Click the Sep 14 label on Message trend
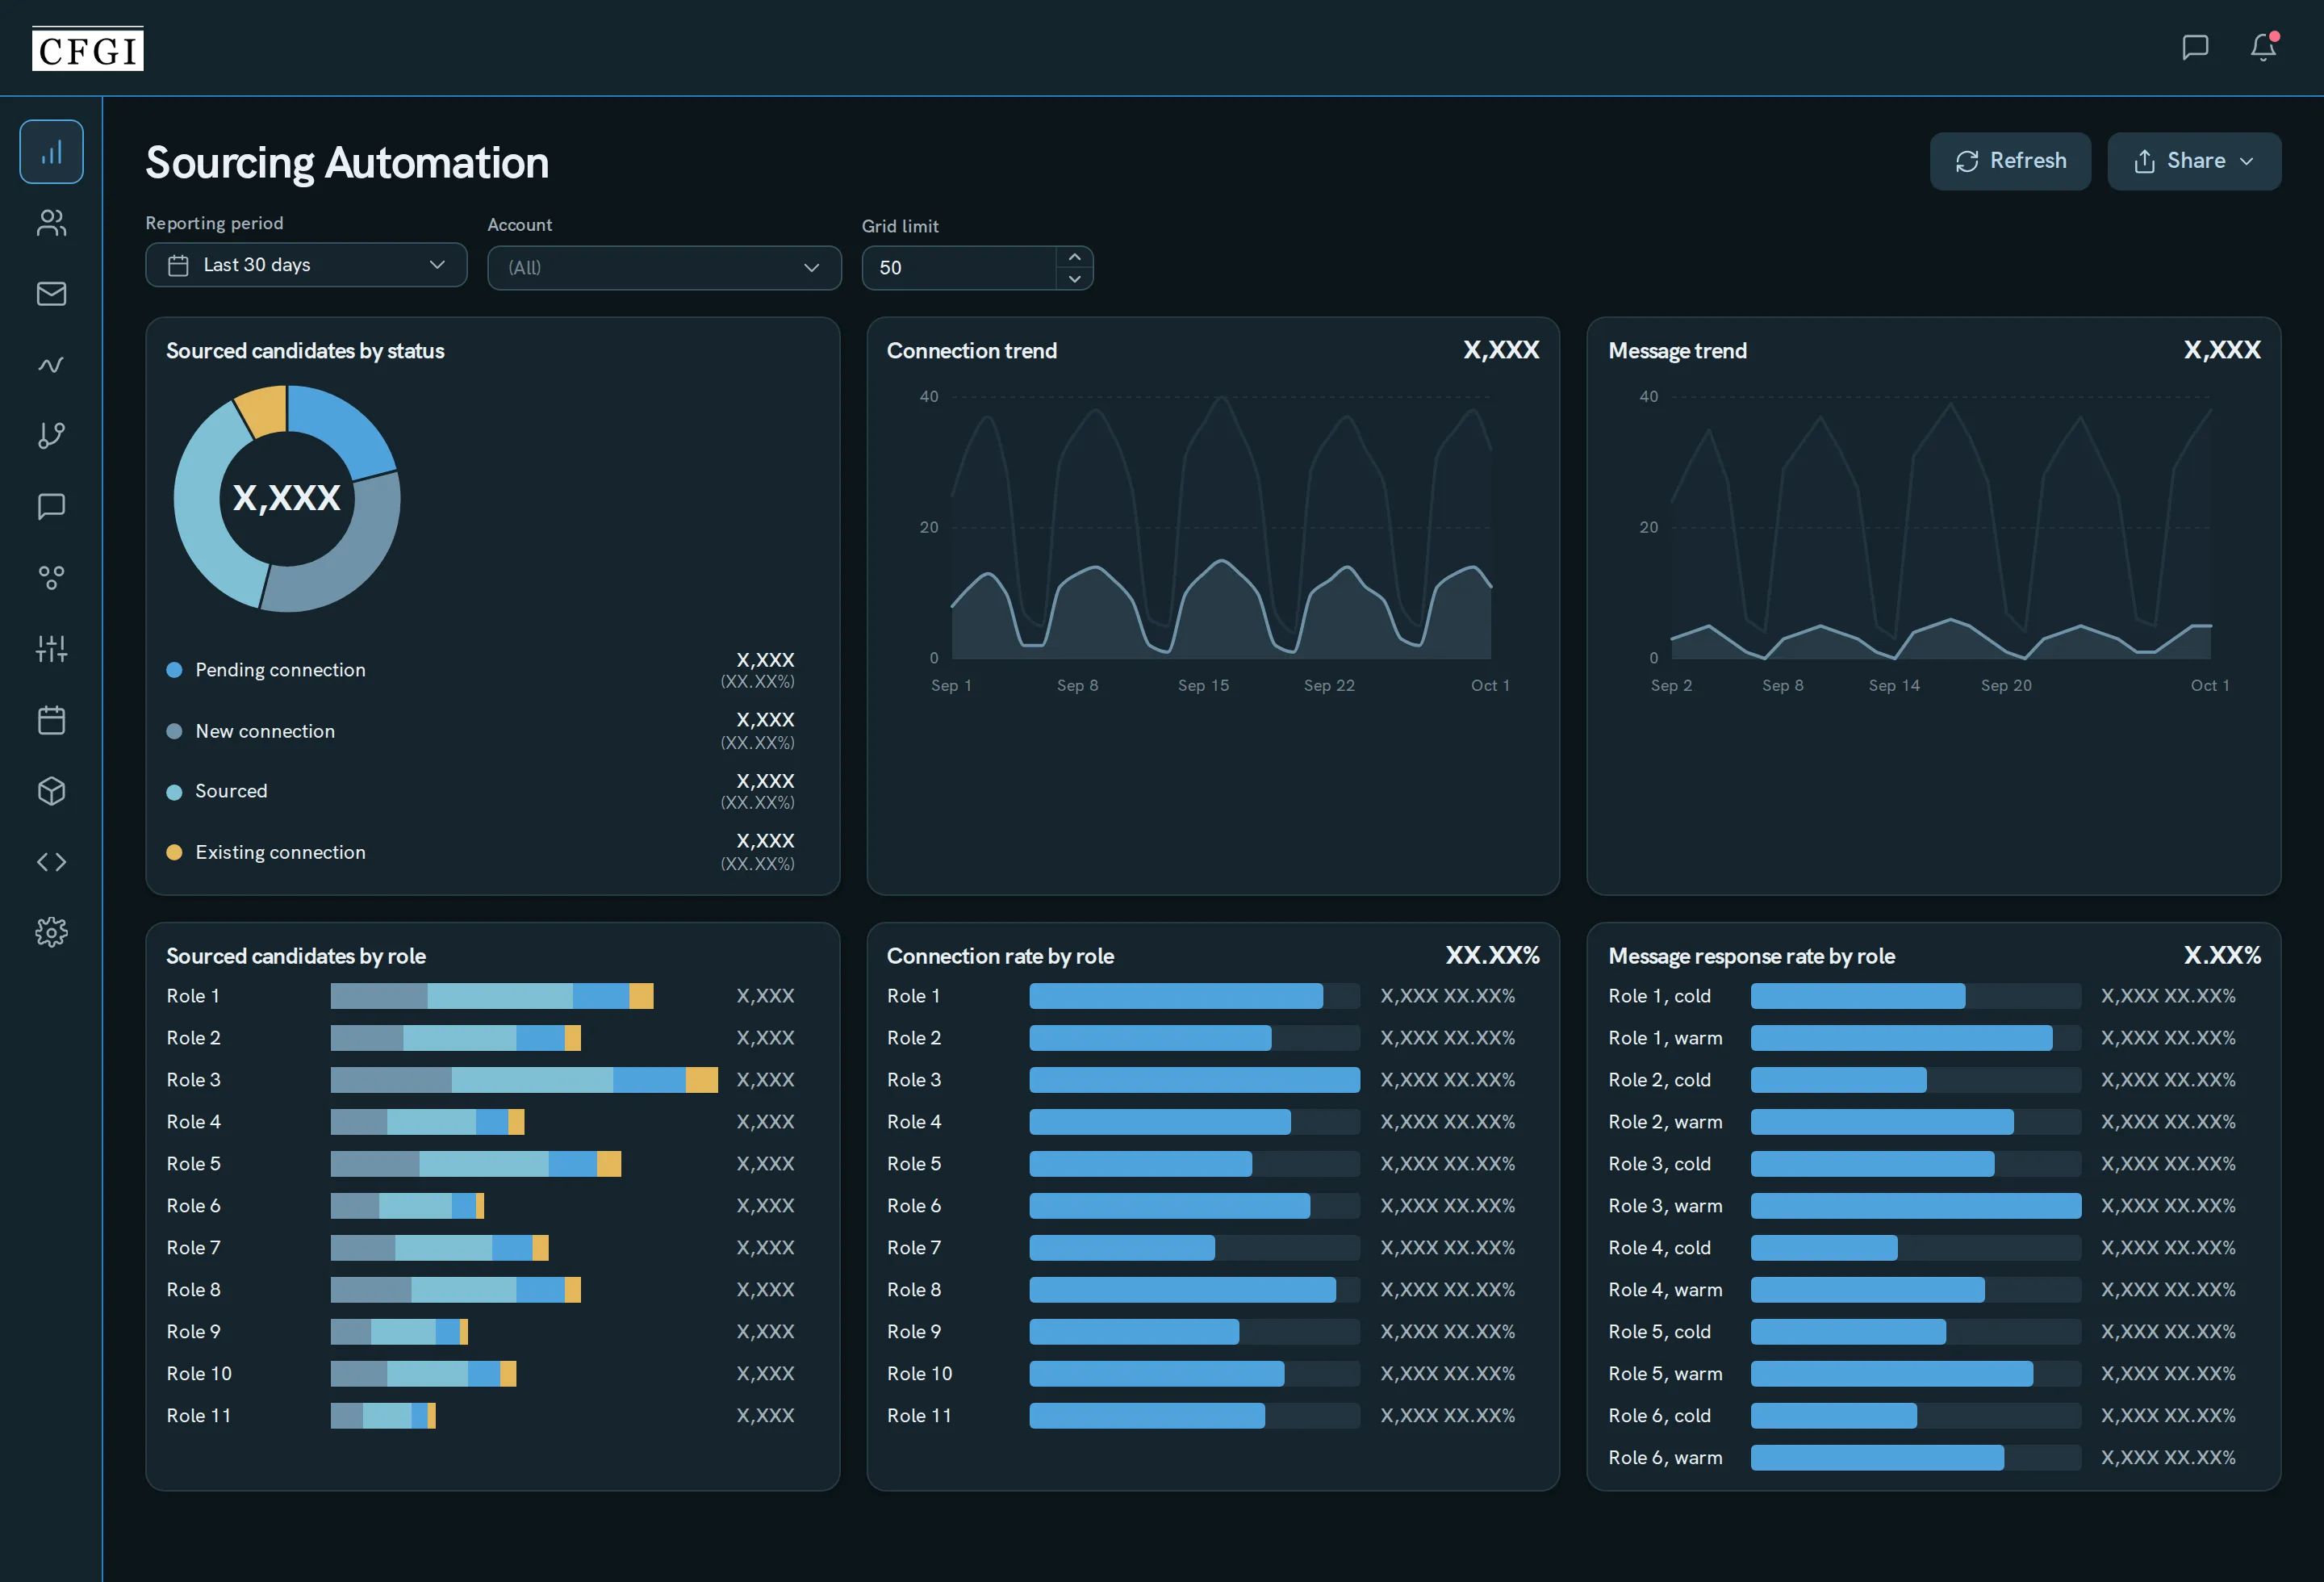2324x1582 pixels. coord(1894,685)
